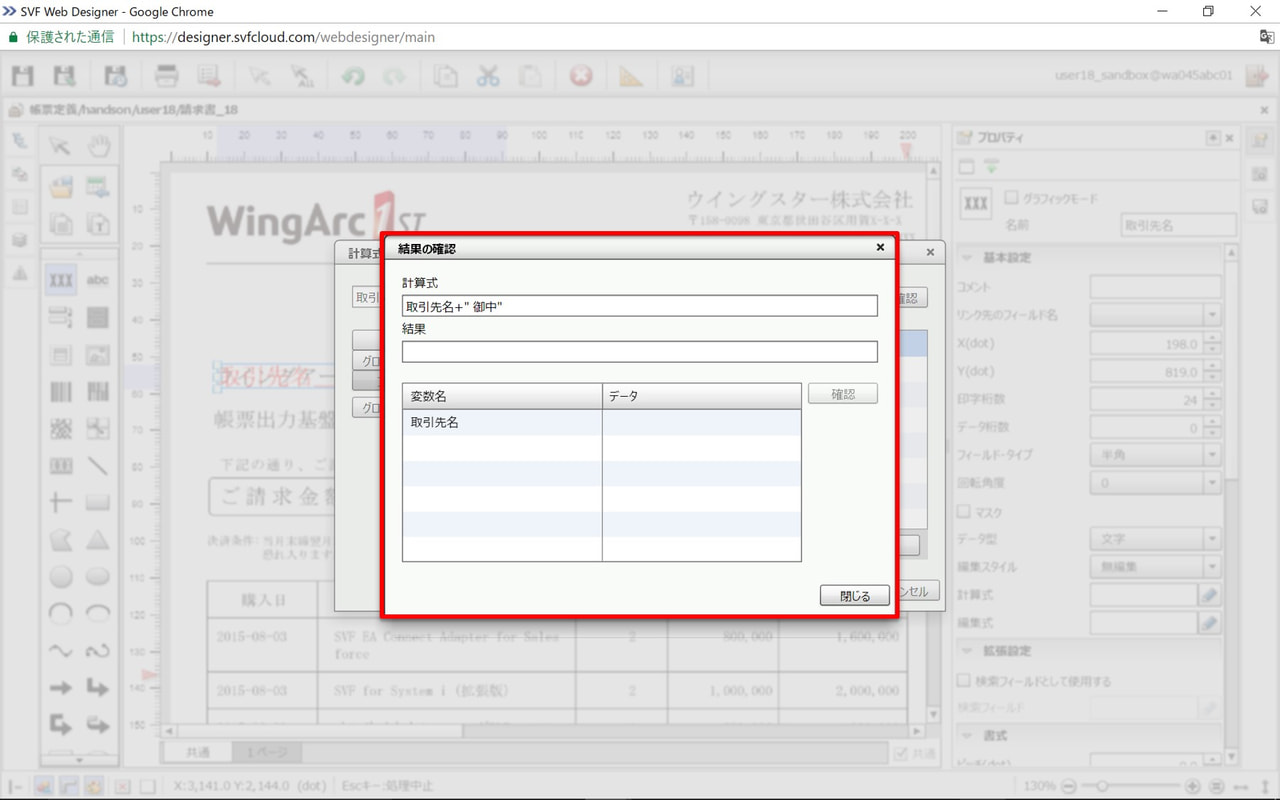This screenshot has width=1280, height=800.
Task: Select the hand pan tool
Action: pyautogui.click(x=98, y=147)
